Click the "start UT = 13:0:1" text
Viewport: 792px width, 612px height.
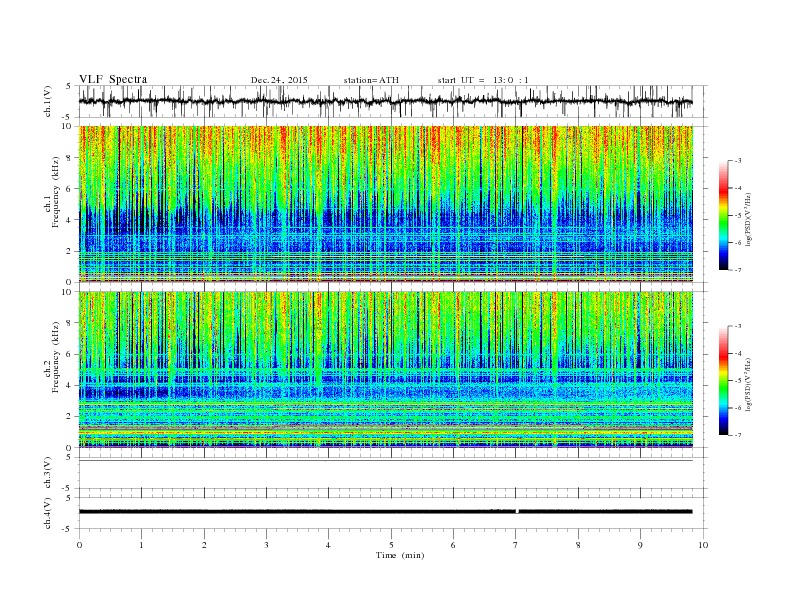[483, 80]
